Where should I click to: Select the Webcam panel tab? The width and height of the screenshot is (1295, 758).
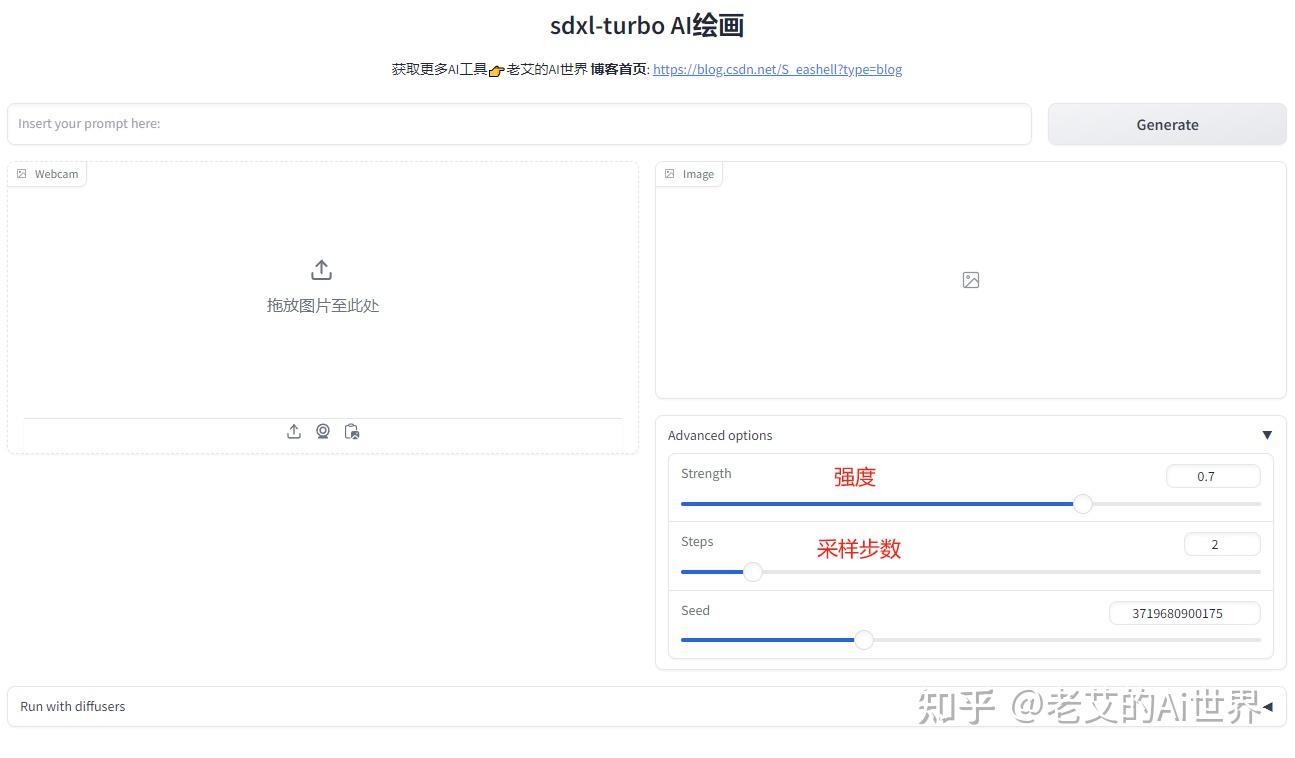[x=48, y=173]
